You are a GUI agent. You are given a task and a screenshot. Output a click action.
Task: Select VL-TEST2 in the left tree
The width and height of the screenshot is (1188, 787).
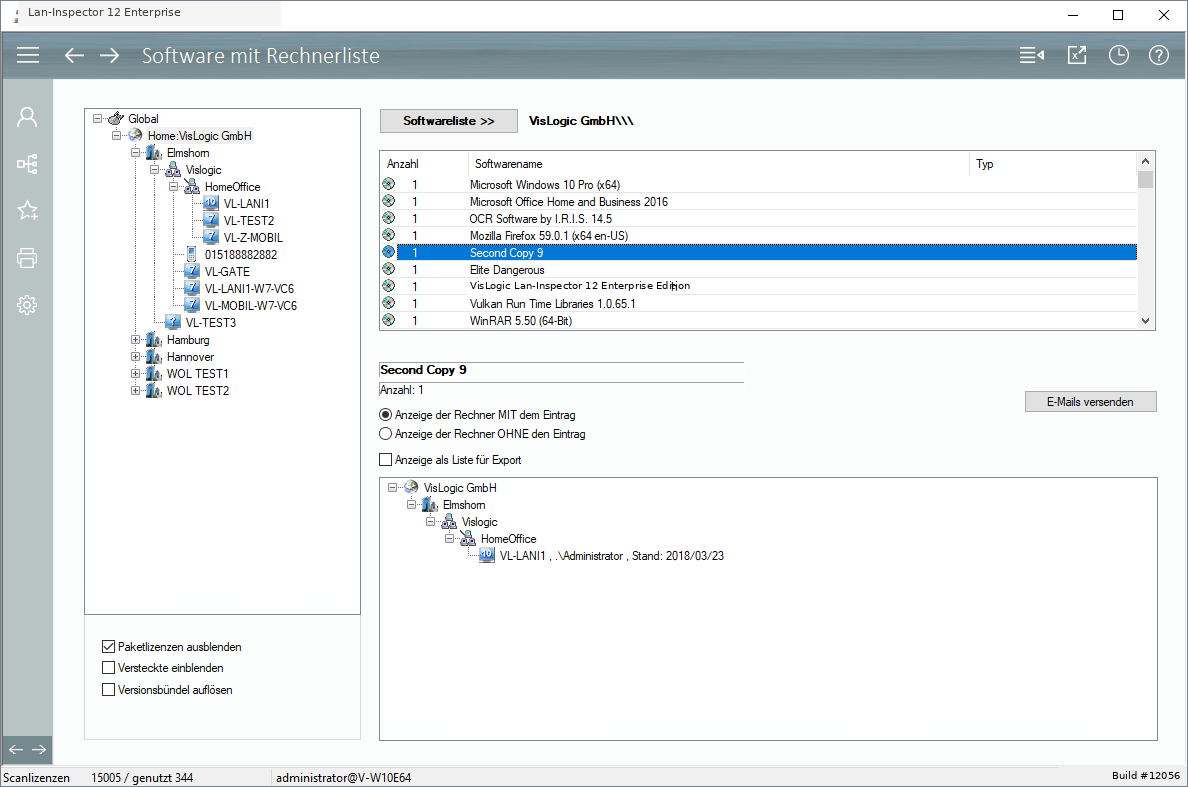coord(249,220)
